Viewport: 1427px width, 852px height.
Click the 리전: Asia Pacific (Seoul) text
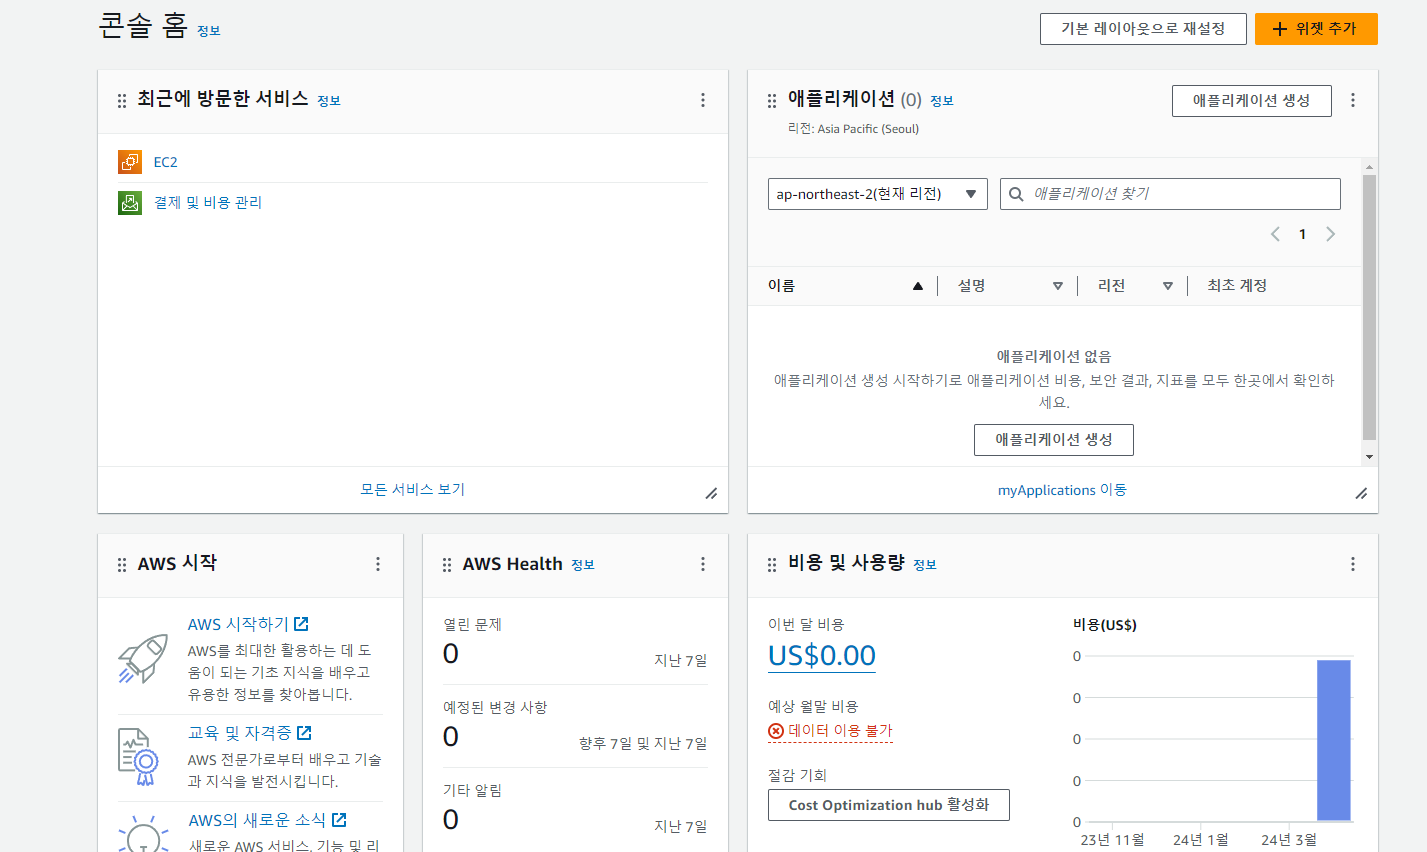[853, 129]
